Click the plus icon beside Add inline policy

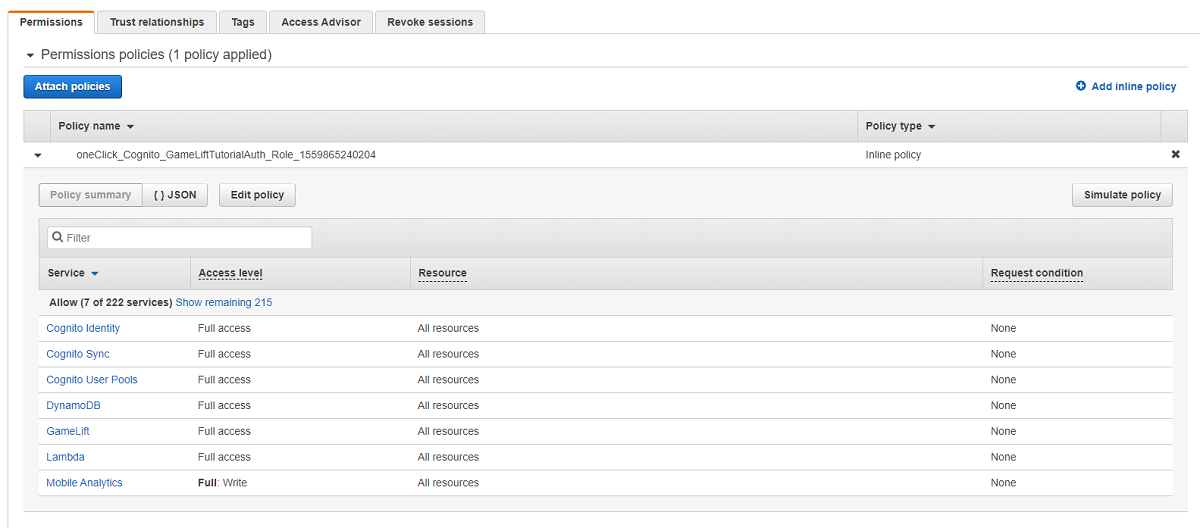pos(1081,87)
